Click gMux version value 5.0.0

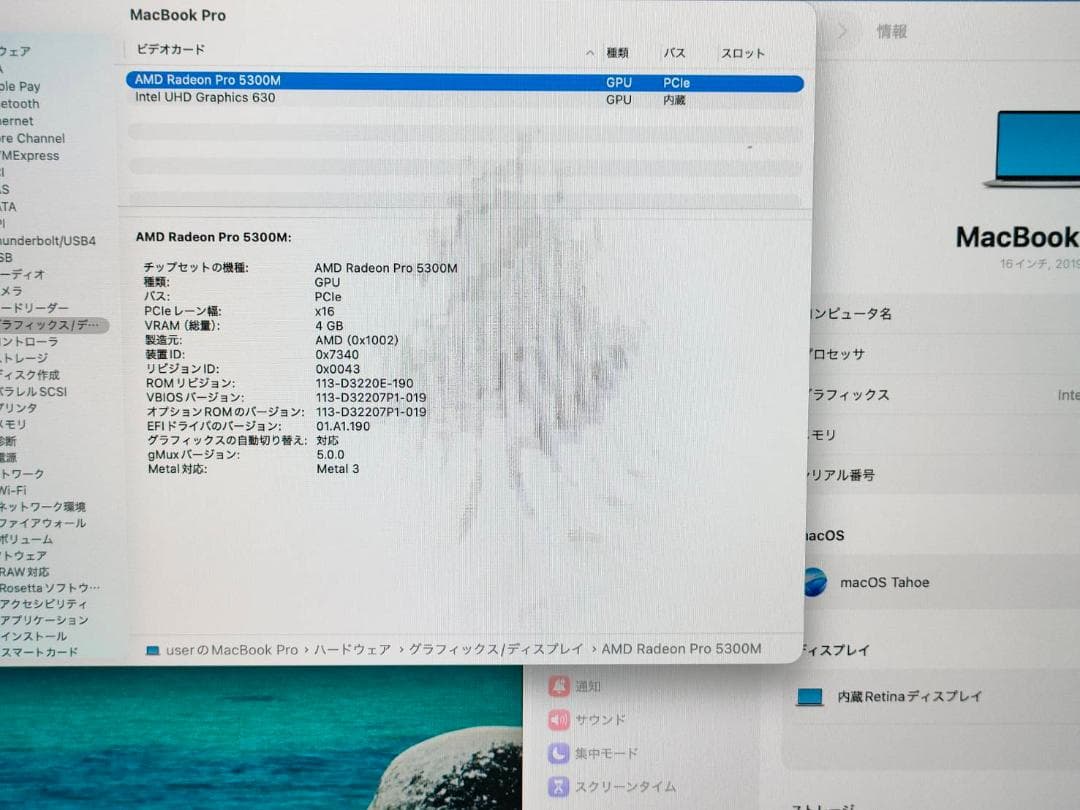[x=331, y=455]
